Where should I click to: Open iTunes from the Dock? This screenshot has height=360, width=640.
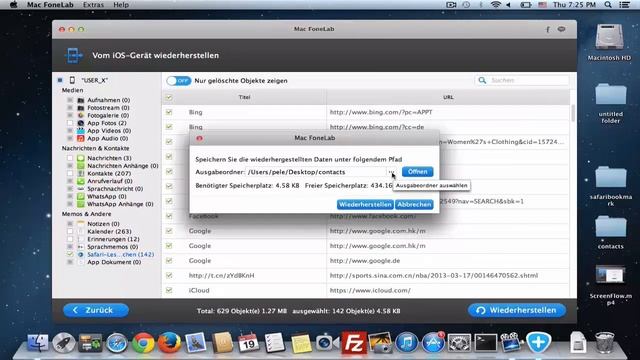pyautogui.click(x=406, y=342)
